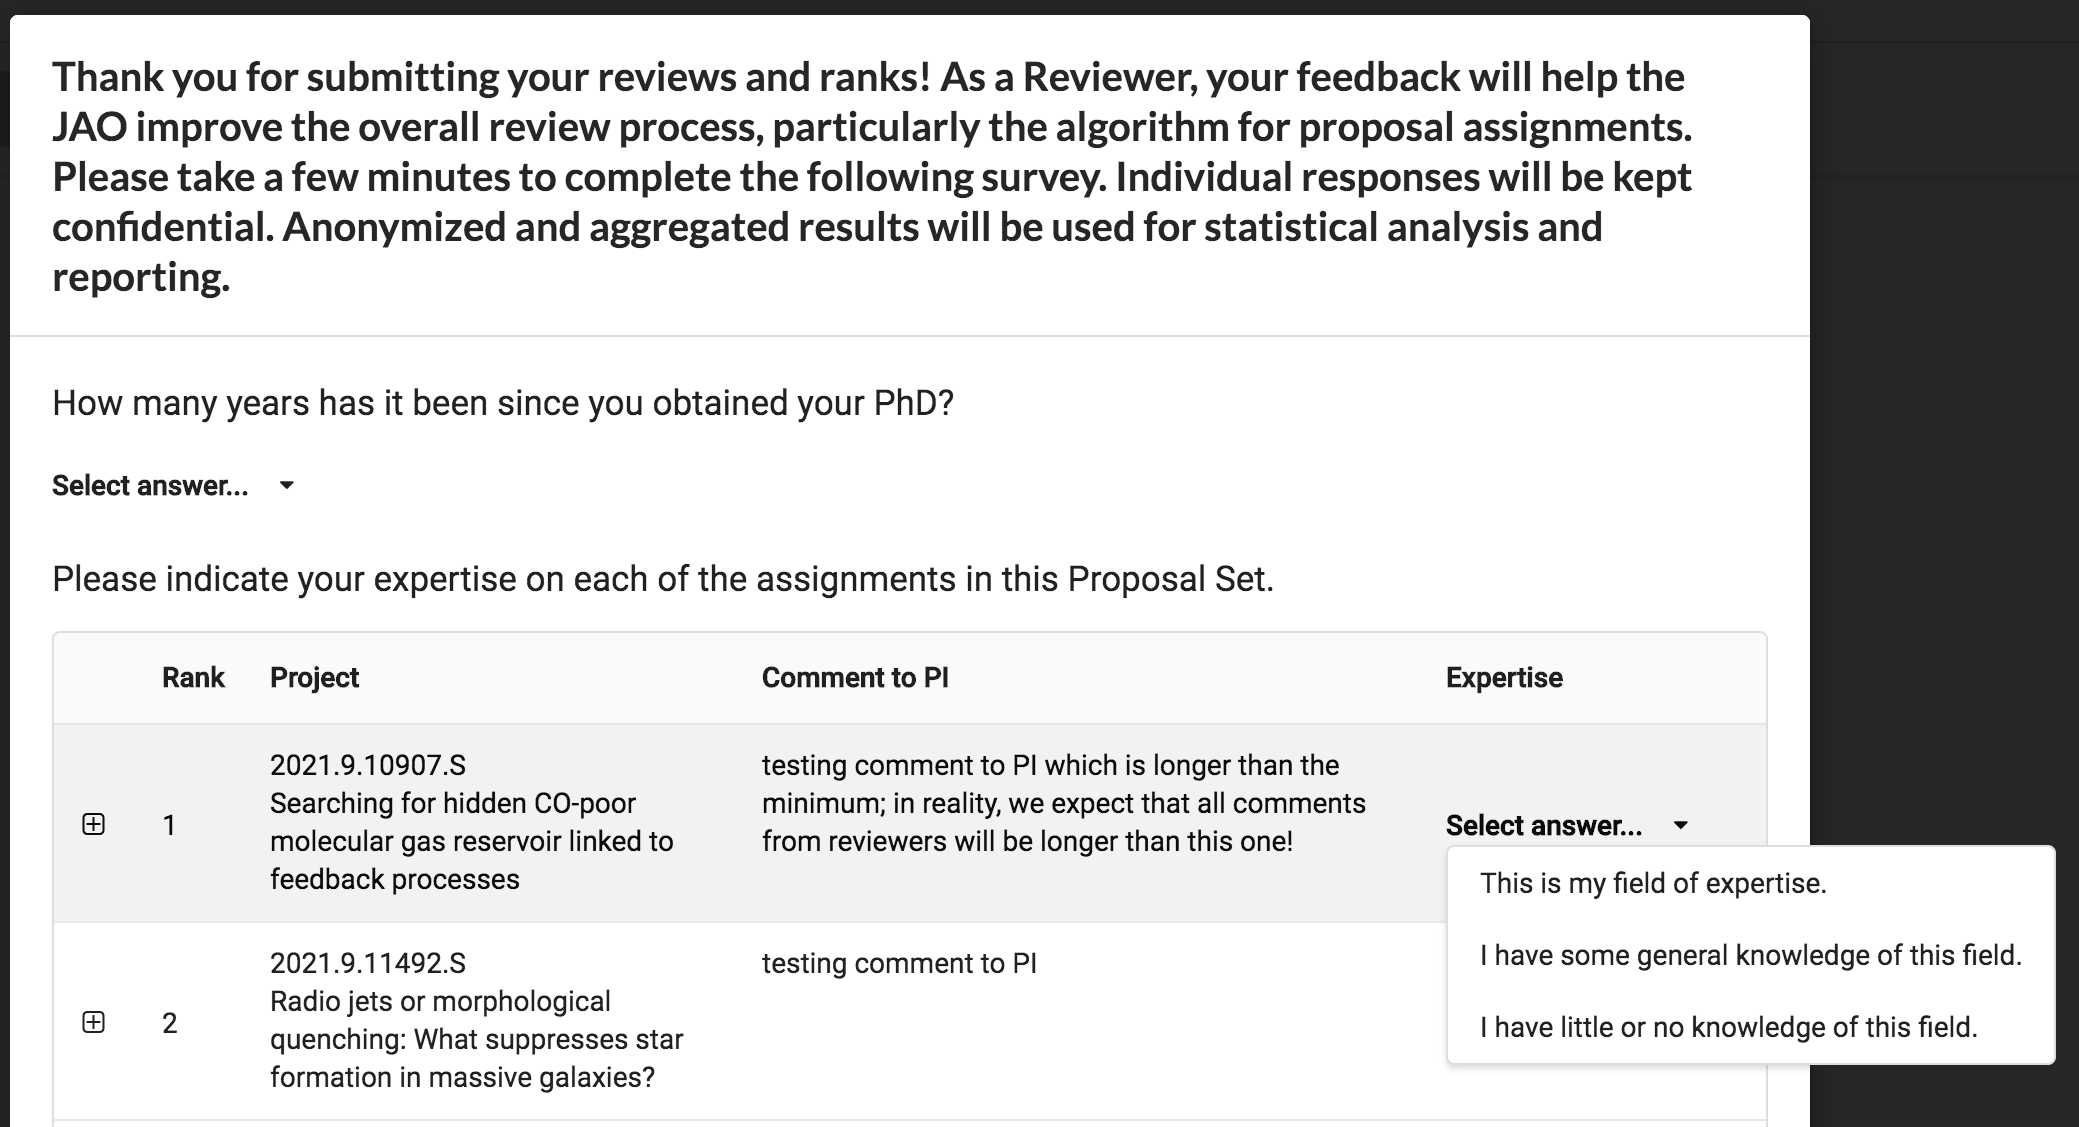
Task: Select "I have some general knowledge of this field."
Action: [x=1750, y=955]
